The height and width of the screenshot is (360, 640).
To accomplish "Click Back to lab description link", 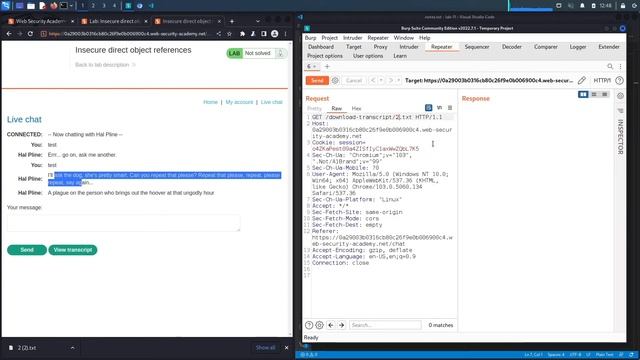I will click(x=105, y=65).
